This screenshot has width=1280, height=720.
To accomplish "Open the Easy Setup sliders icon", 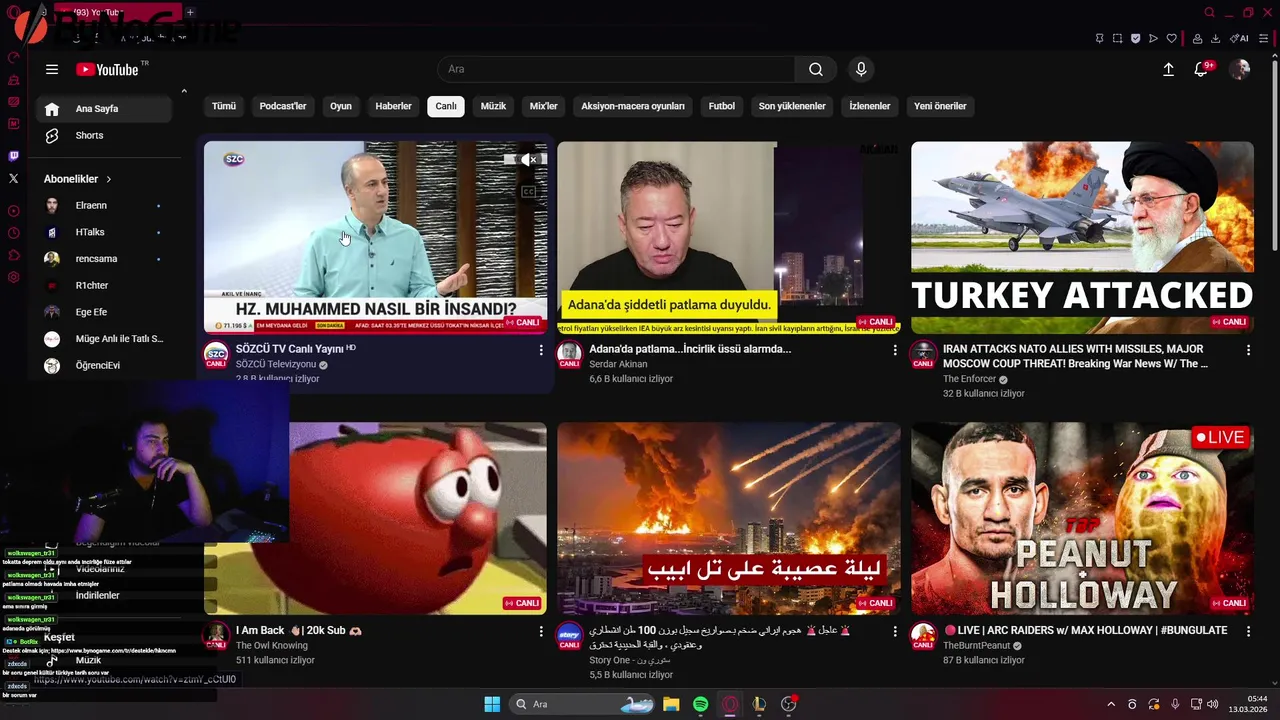I will tap(1264, 38).
